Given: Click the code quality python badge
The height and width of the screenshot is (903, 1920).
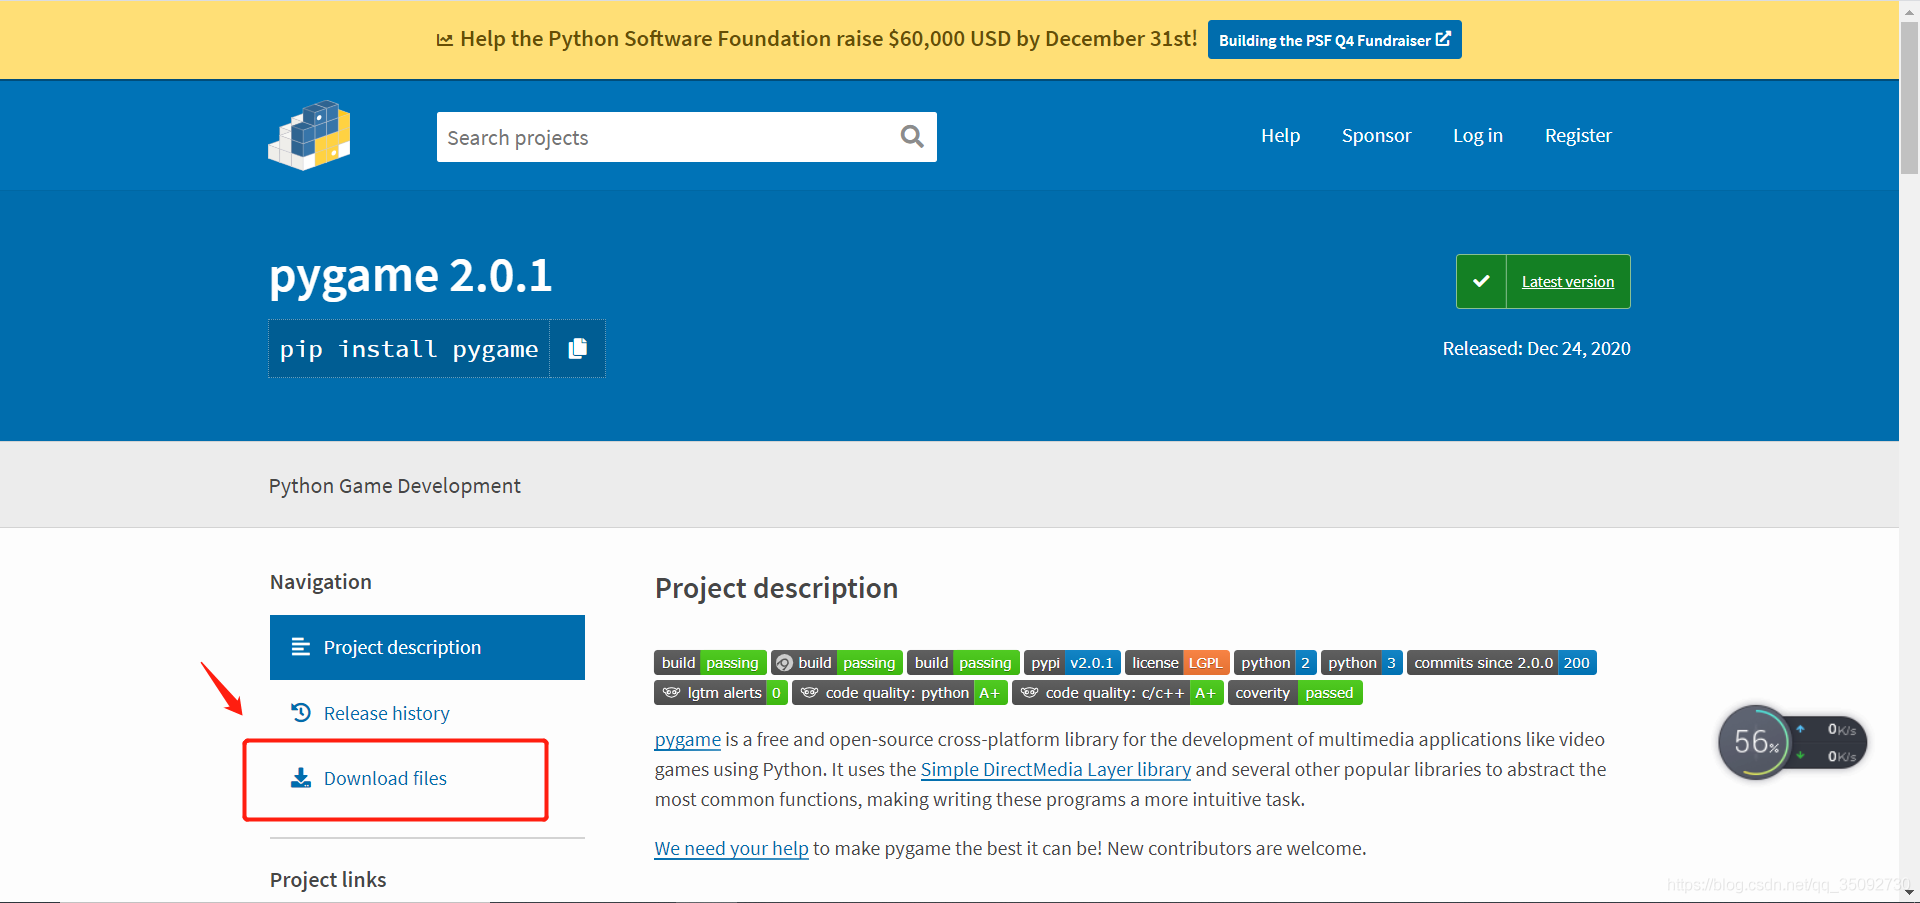Looking at the screenshot, I should point(900,693).
